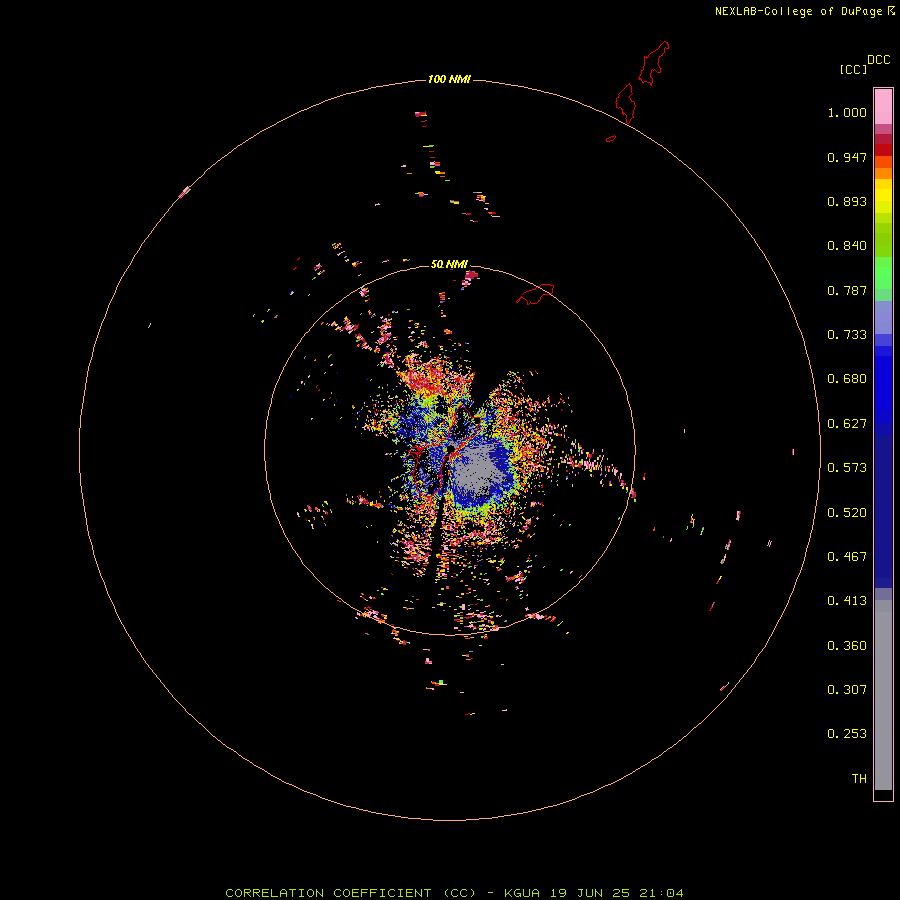This screenshot has height=900, width=900.
Task: Click the 0.733 color scale value
Action: click(847, 335)
